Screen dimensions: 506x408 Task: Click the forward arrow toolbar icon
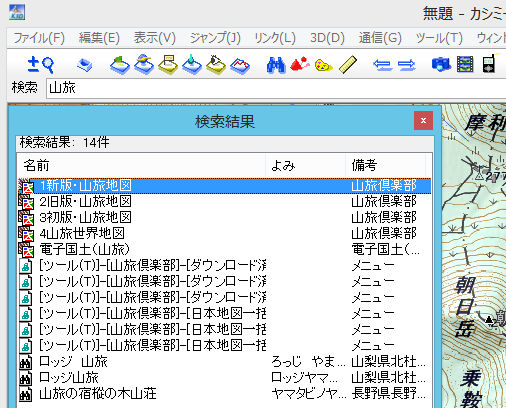(406, 65)
